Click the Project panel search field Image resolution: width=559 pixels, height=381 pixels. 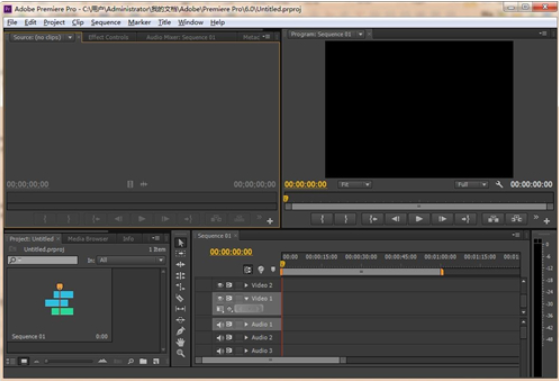pos(43,260)
